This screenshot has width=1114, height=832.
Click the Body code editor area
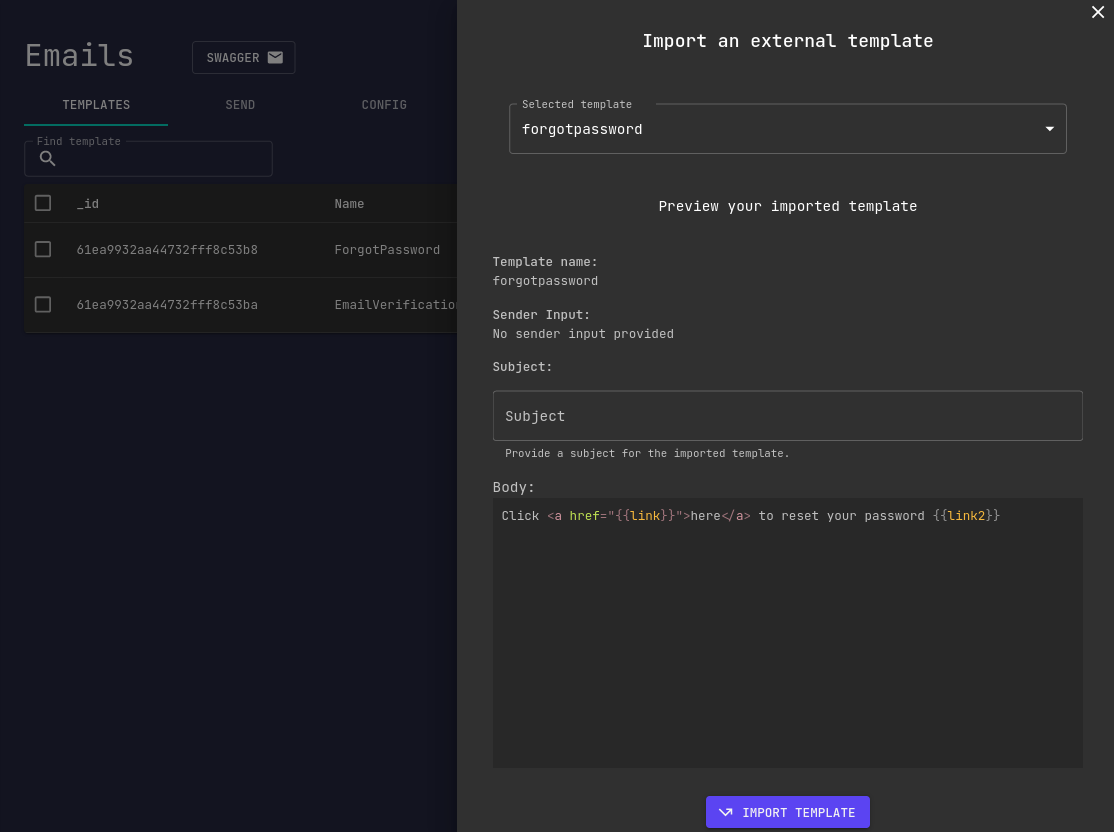coord(787,632)
